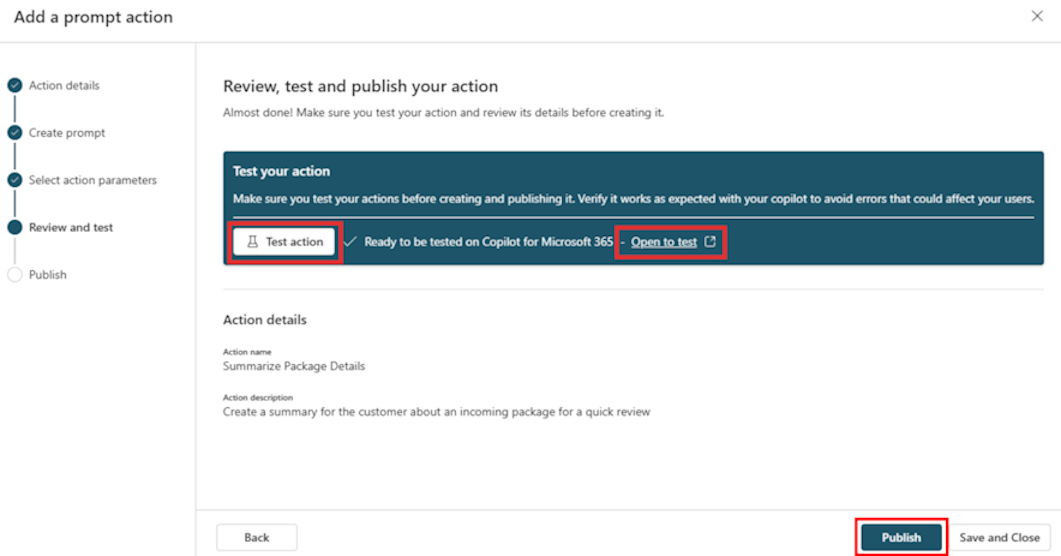Viewport: 1061px width, 556px height.
Task: Publish the action with the Publish button
Action: (901, 538)
